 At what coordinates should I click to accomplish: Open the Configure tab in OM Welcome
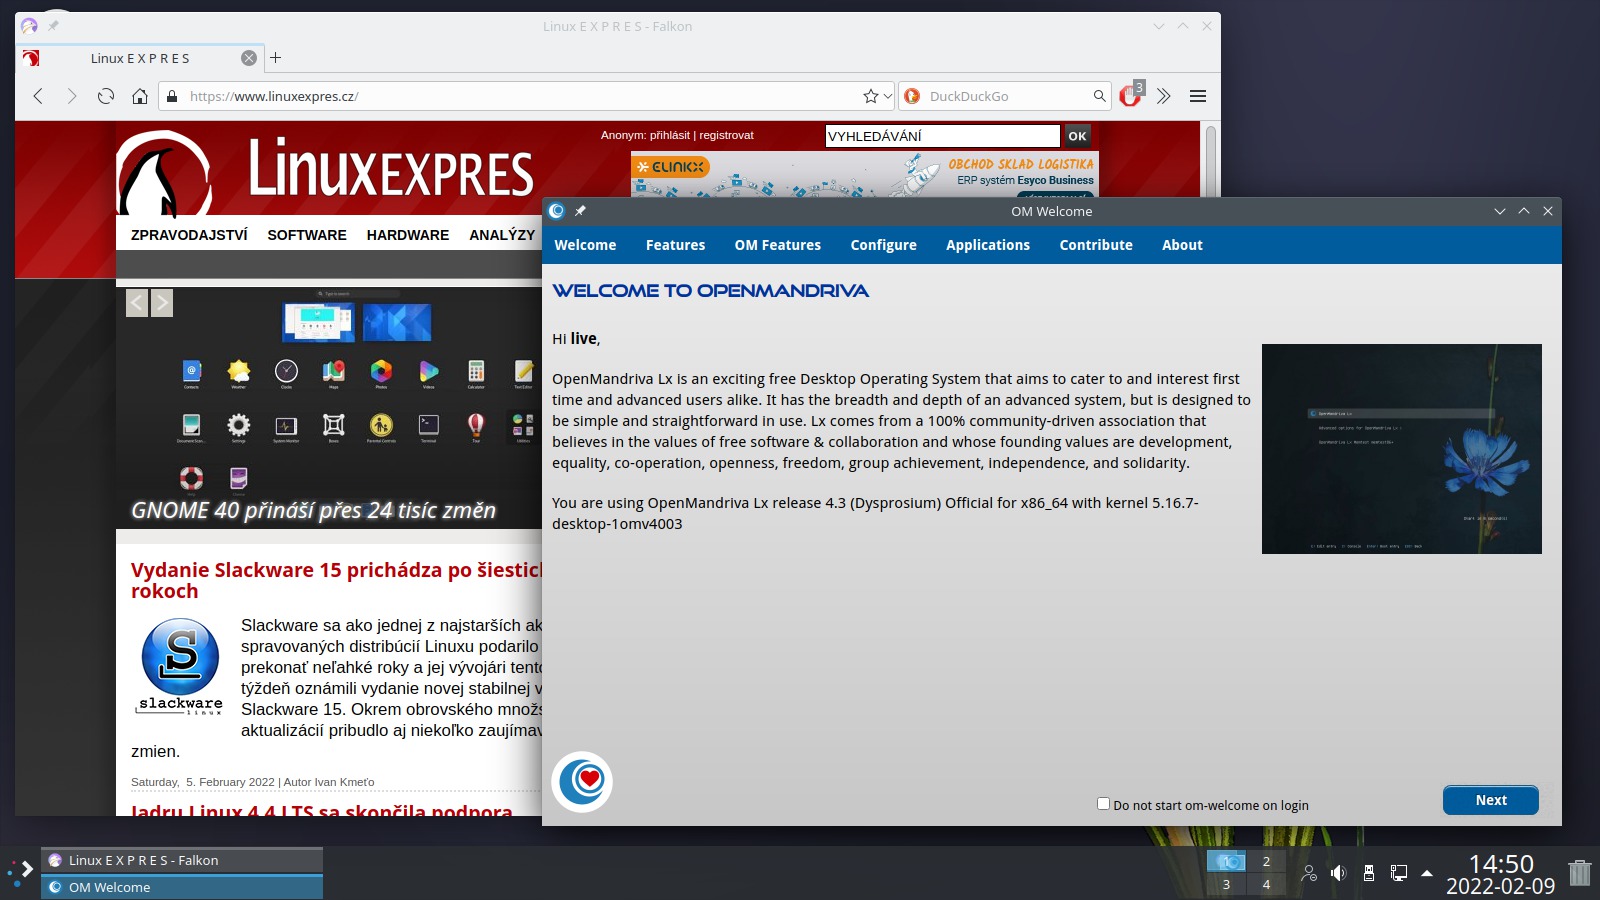pos(883,245)
